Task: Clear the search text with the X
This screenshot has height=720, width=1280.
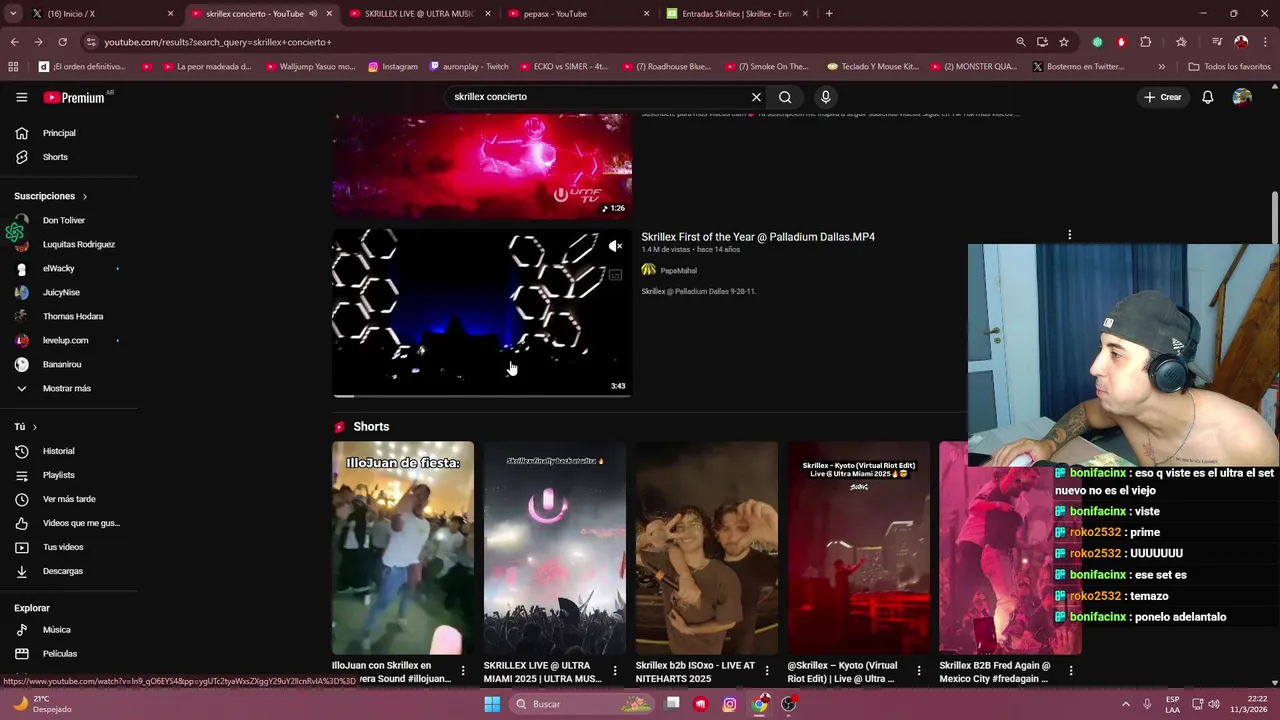Action: (x=756, y=97)
